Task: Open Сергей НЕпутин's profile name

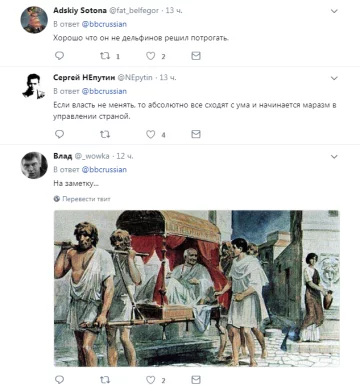Action: tap(84, 77)
